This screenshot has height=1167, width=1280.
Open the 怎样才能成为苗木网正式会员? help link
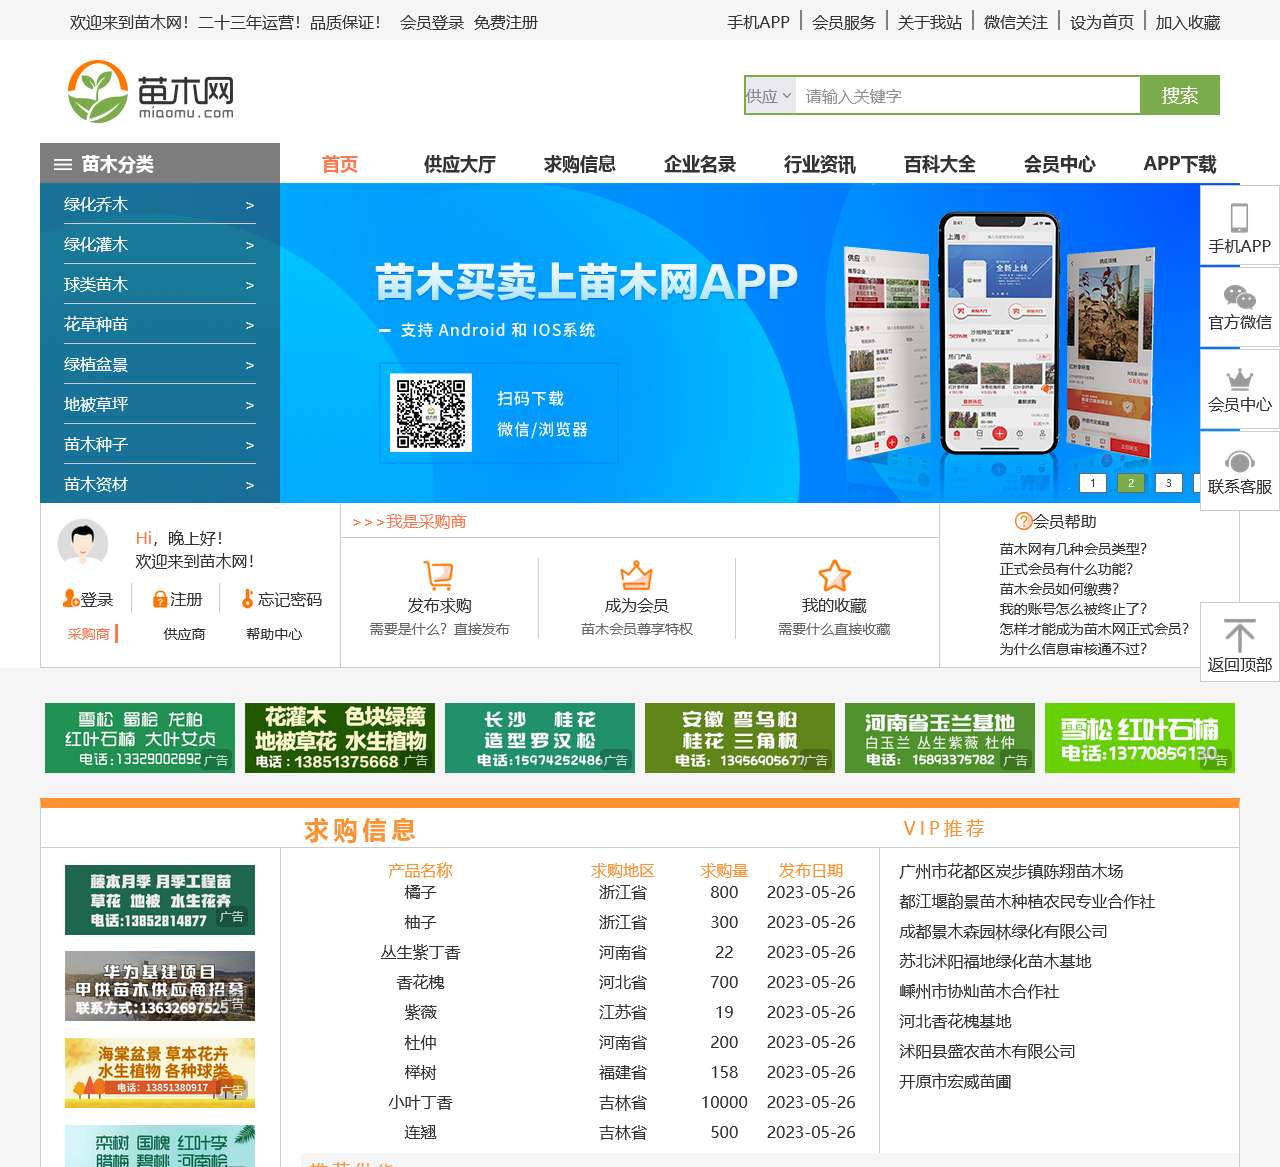point(1095,629)
